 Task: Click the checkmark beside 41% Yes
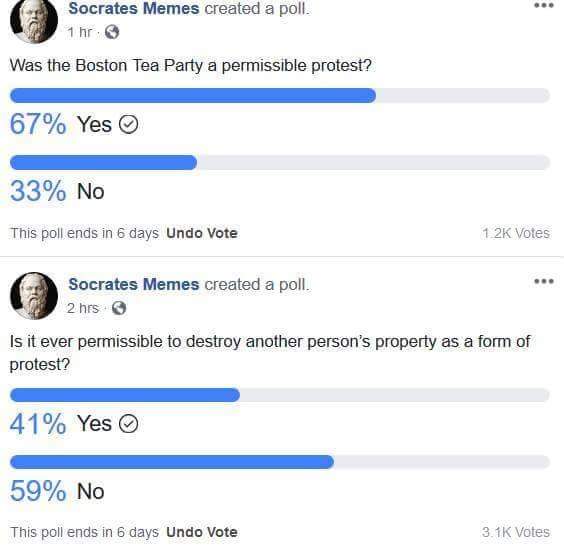click(x=128, y=423)
